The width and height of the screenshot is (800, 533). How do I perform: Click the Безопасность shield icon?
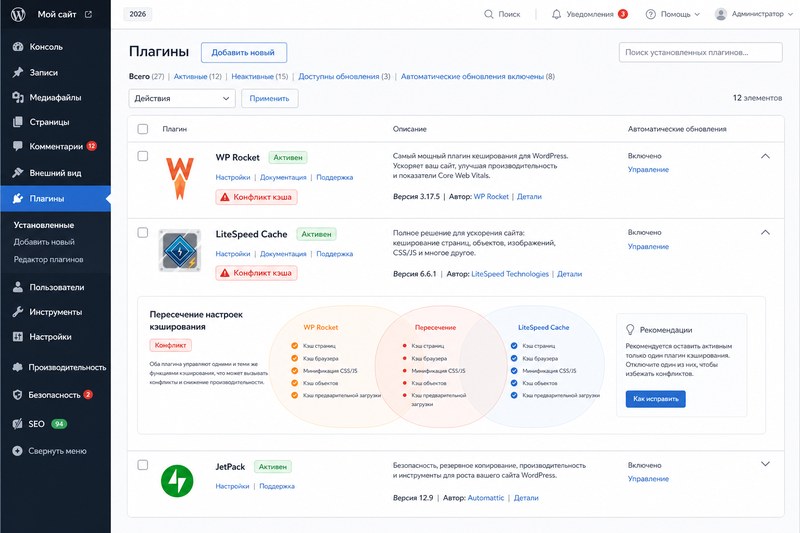click(18, 394)
